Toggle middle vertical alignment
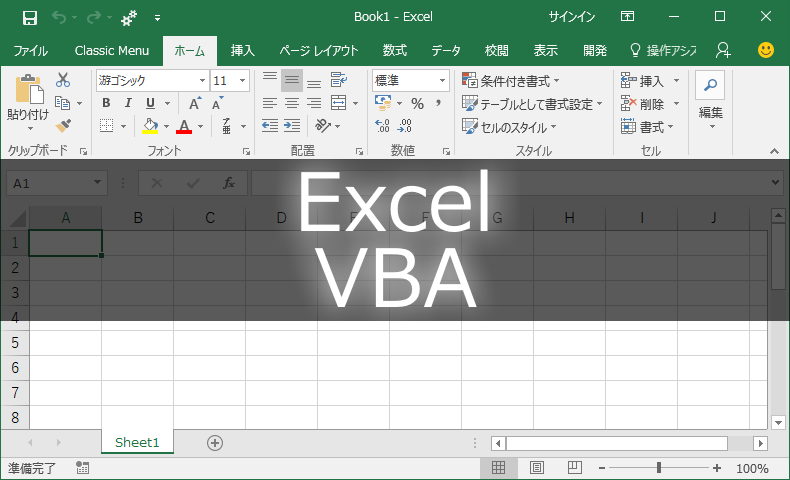 click(x=292, y=80)
